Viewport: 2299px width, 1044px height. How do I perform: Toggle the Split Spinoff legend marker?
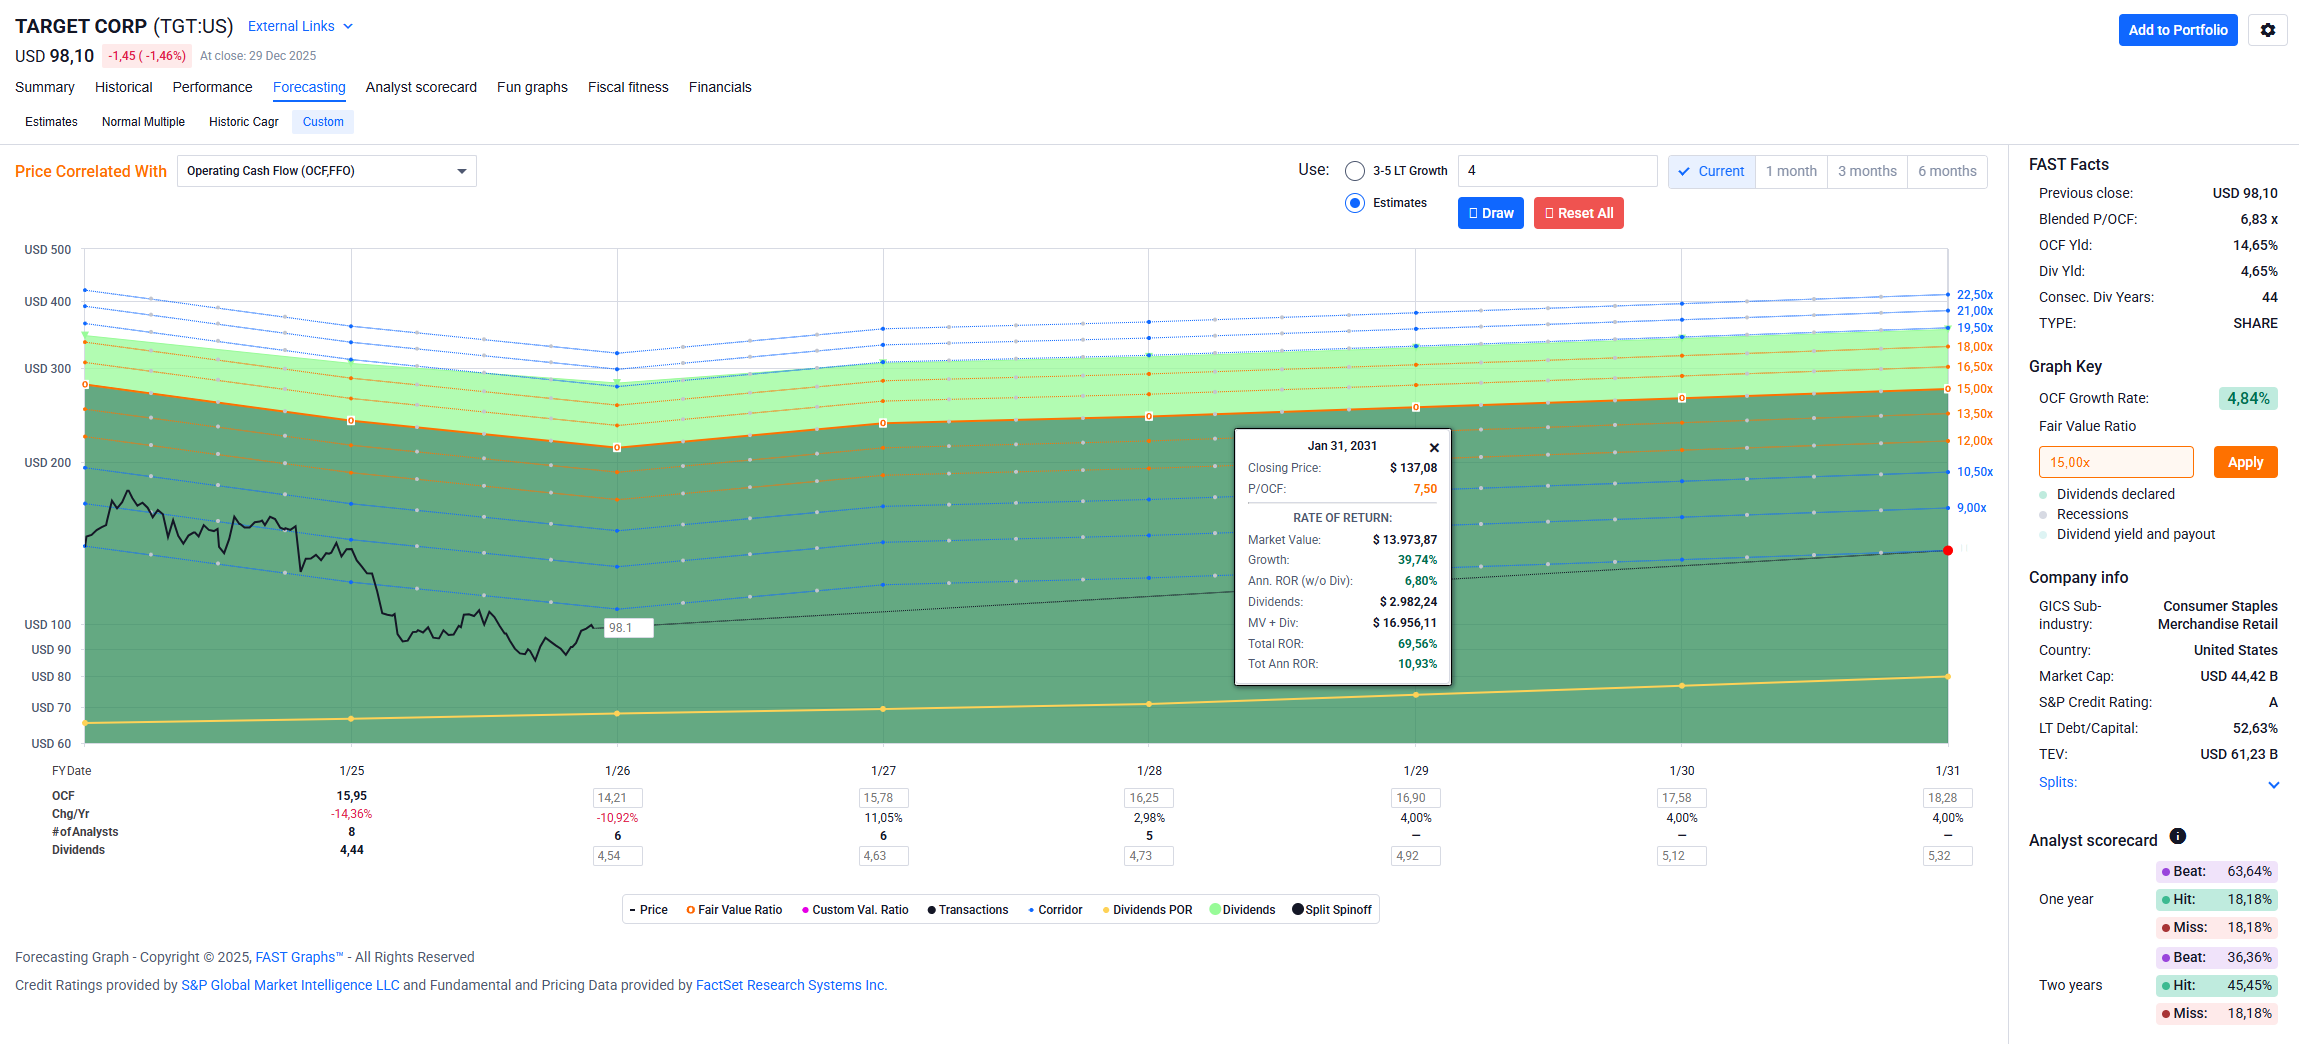(x=1298, y=910)
